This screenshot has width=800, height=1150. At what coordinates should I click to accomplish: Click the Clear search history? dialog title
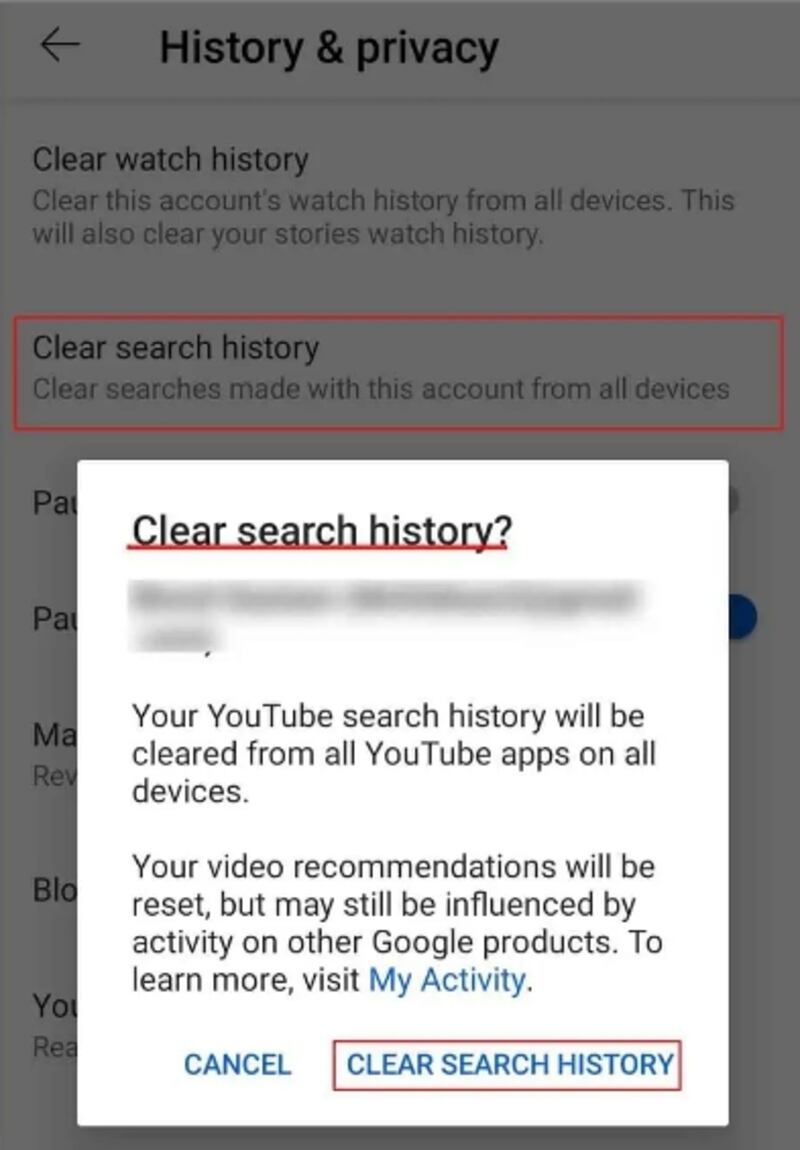tap(321, 531)
